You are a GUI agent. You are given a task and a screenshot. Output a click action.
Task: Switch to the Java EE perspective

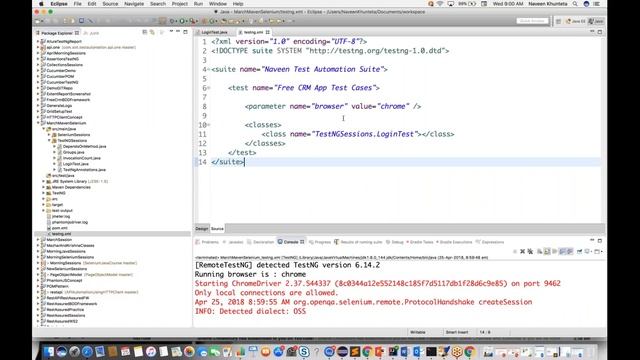(x=576, y=21)
